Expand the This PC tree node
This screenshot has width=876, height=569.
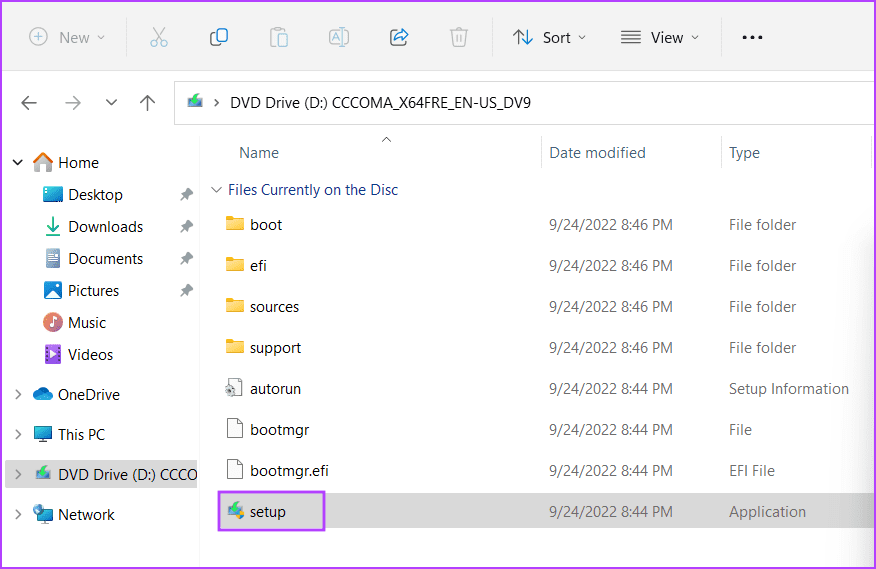pyautogui.click(x=18, y=434)
